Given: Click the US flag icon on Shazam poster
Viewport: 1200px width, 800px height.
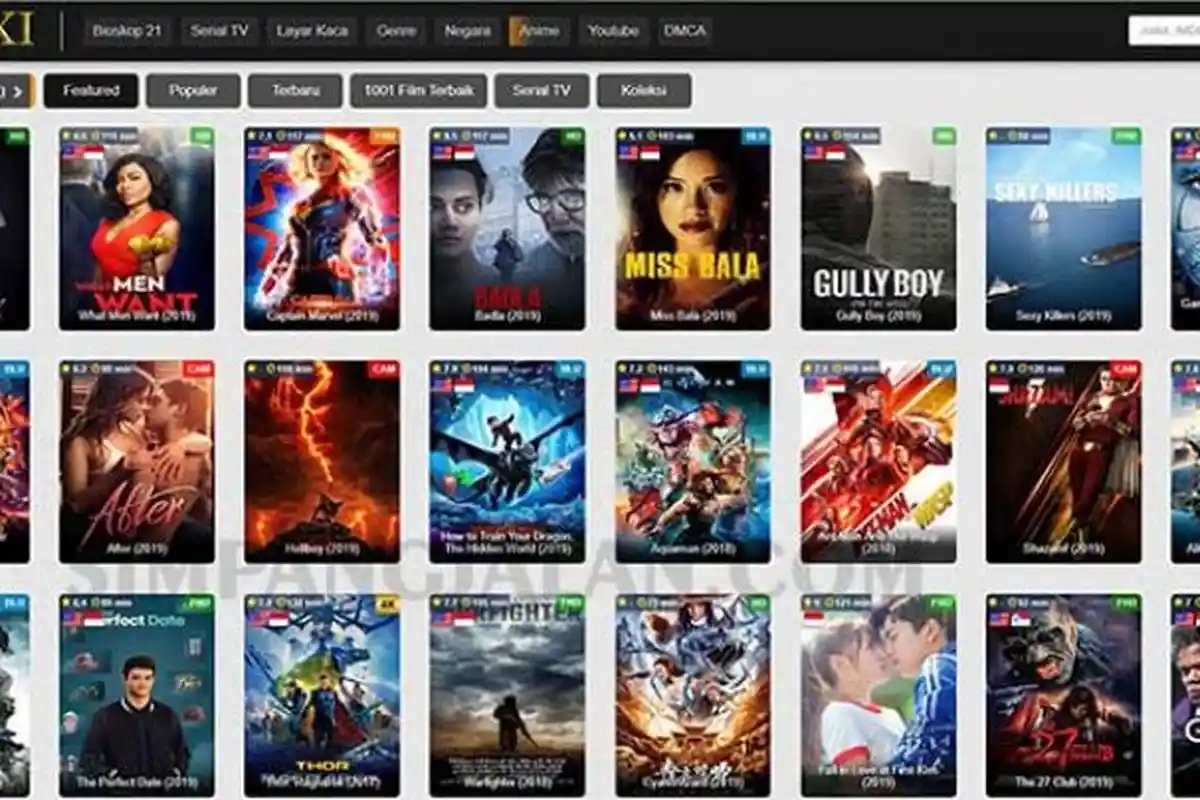Looking at the screenshot, I should point(998,384).
